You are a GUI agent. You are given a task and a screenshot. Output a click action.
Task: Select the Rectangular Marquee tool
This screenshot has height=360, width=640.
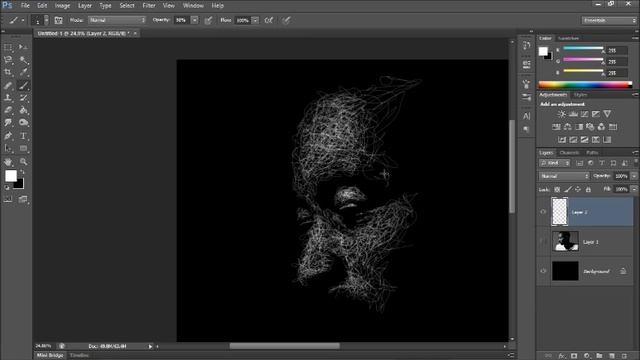[x=8, y=47]
